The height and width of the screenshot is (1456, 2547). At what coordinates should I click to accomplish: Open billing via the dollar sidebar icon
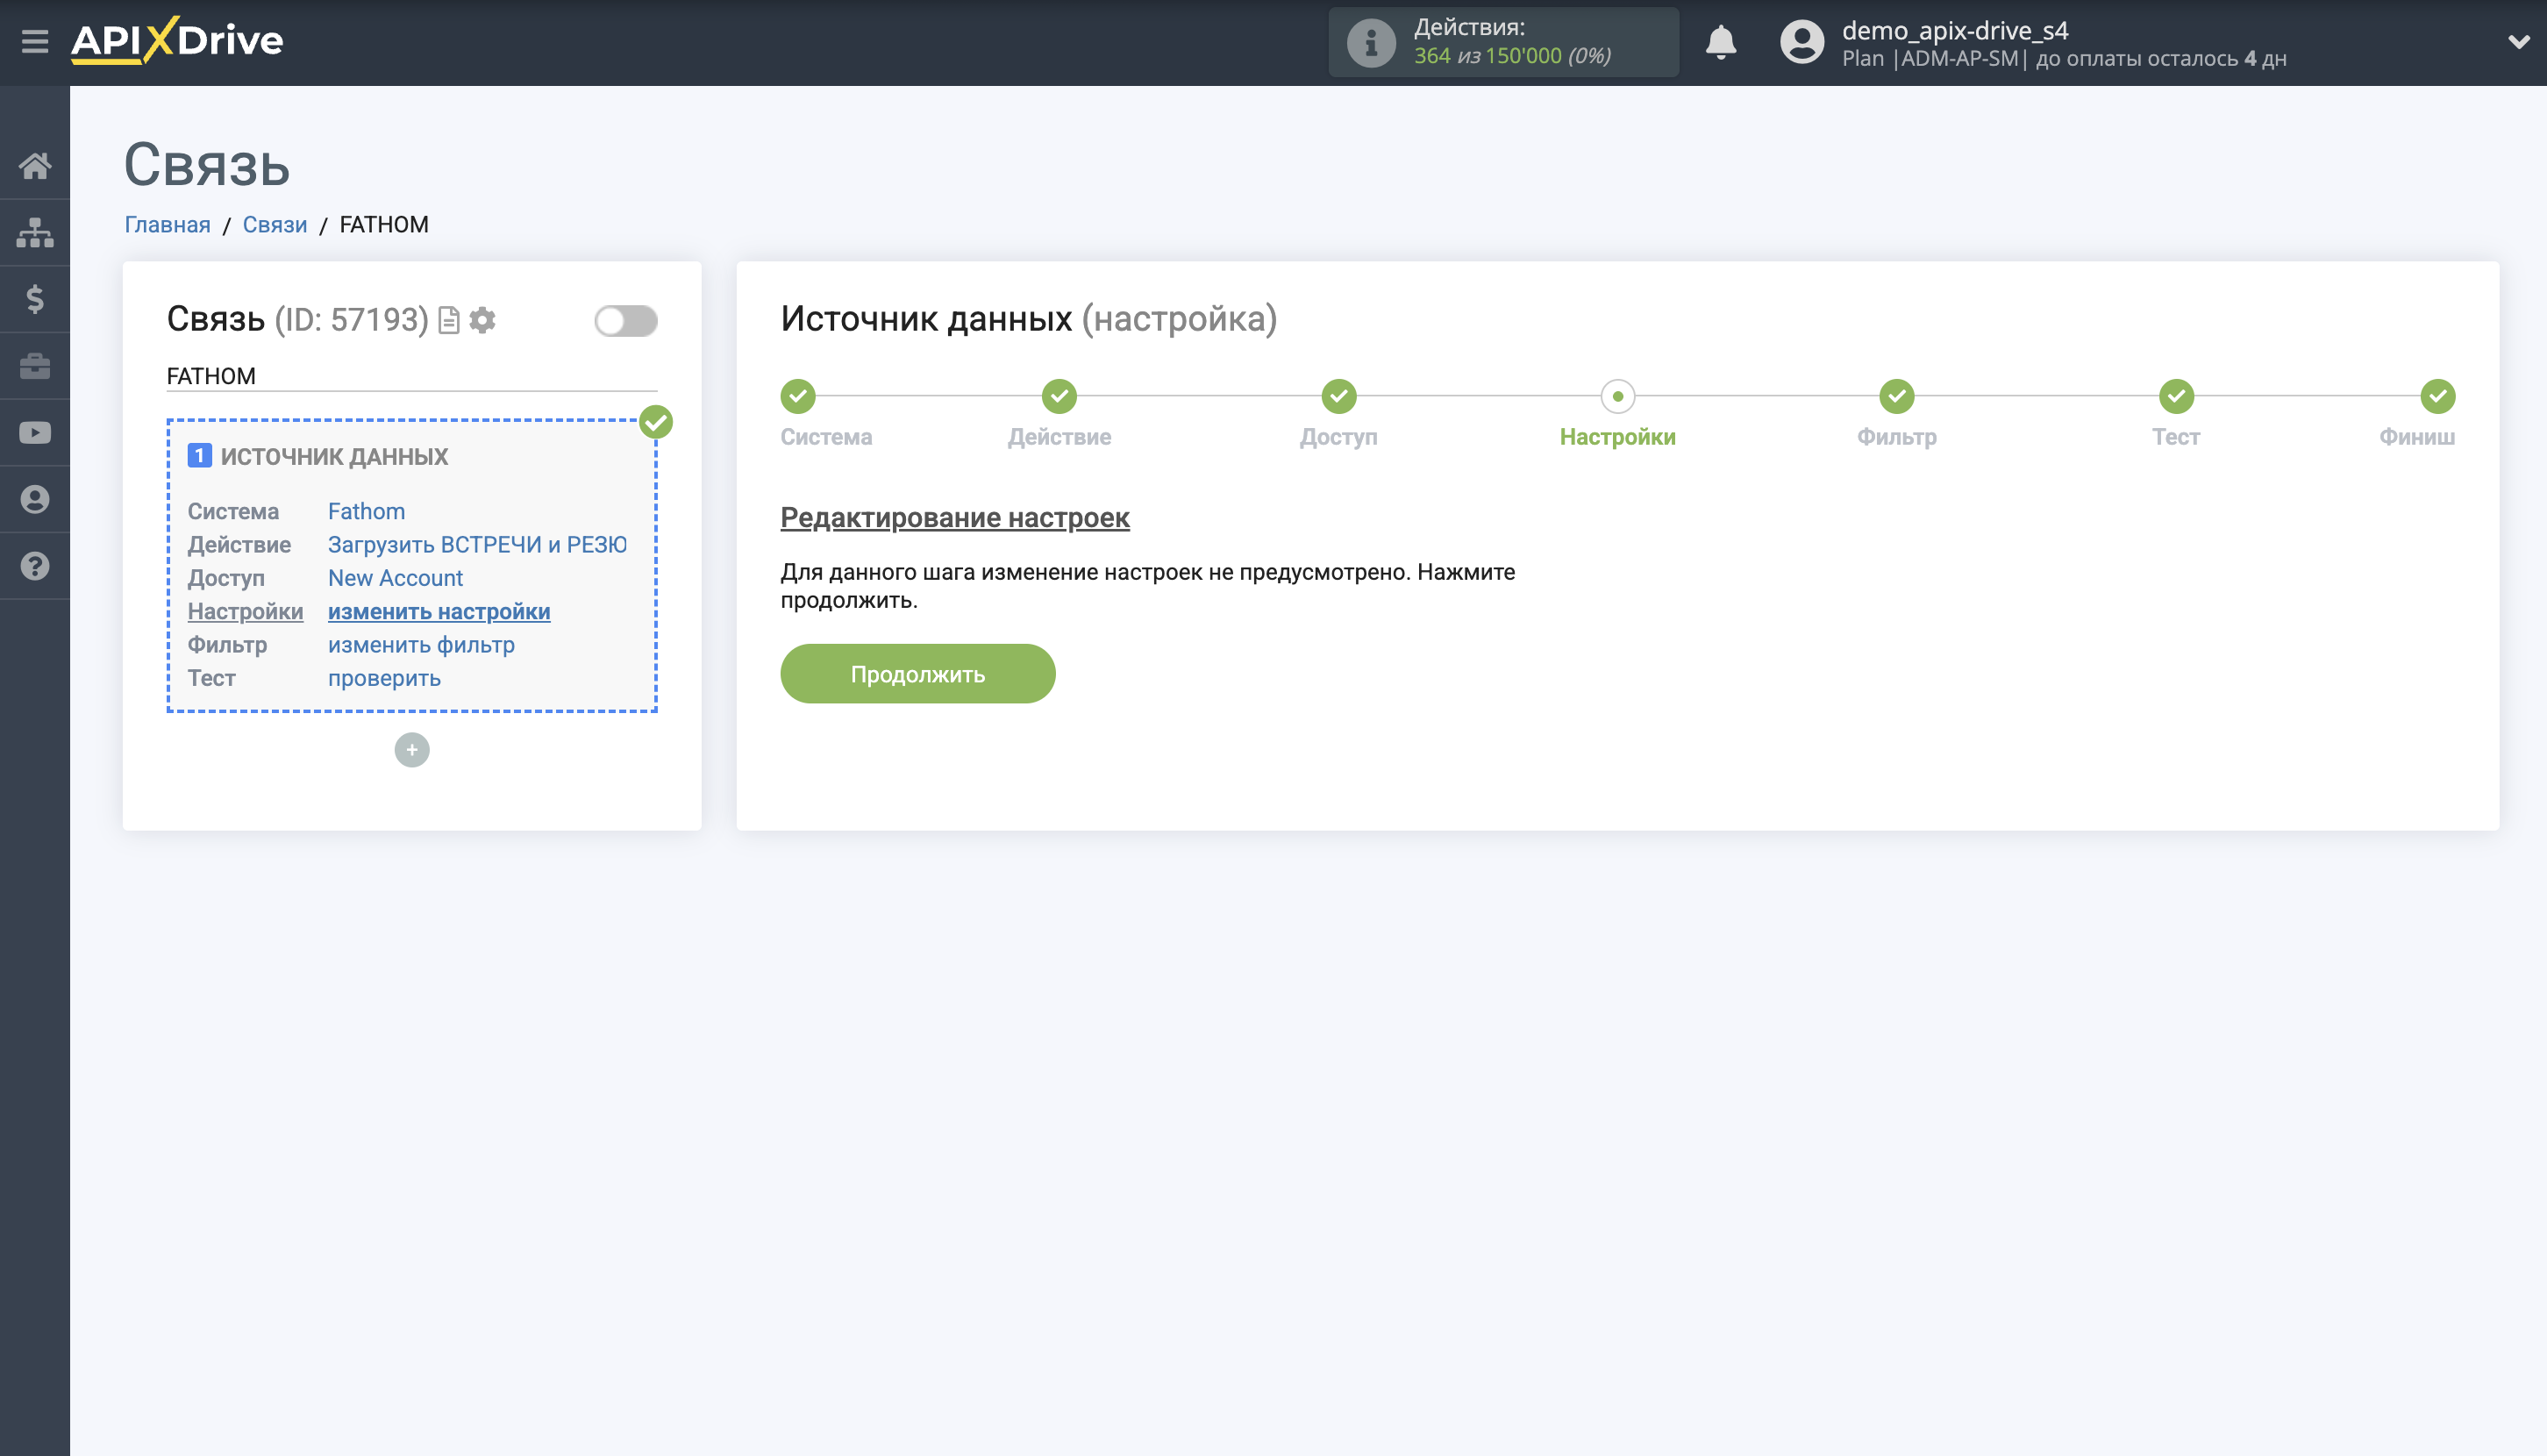35,299
